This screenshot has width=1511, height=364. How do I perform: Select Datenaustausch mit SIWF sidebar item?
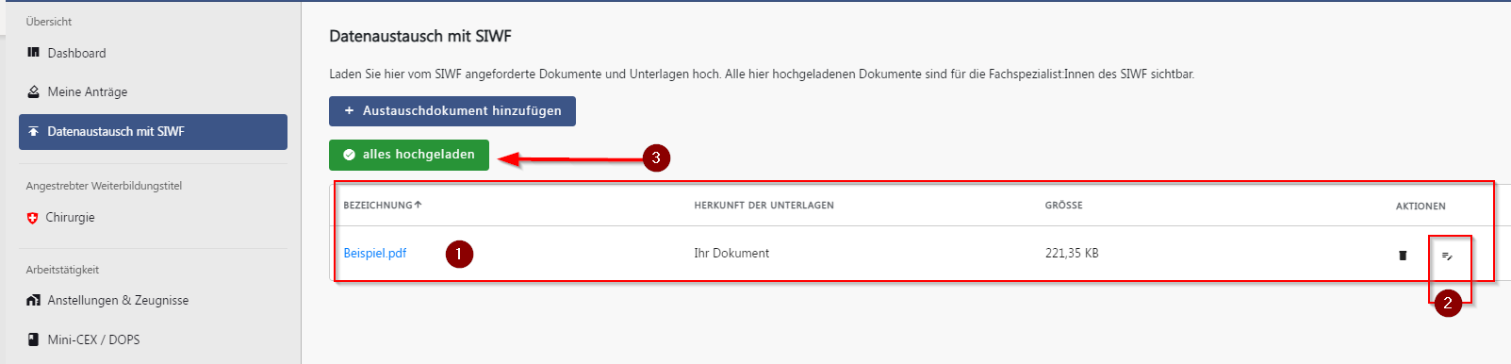pyautogui.click(x=152, y=132)
